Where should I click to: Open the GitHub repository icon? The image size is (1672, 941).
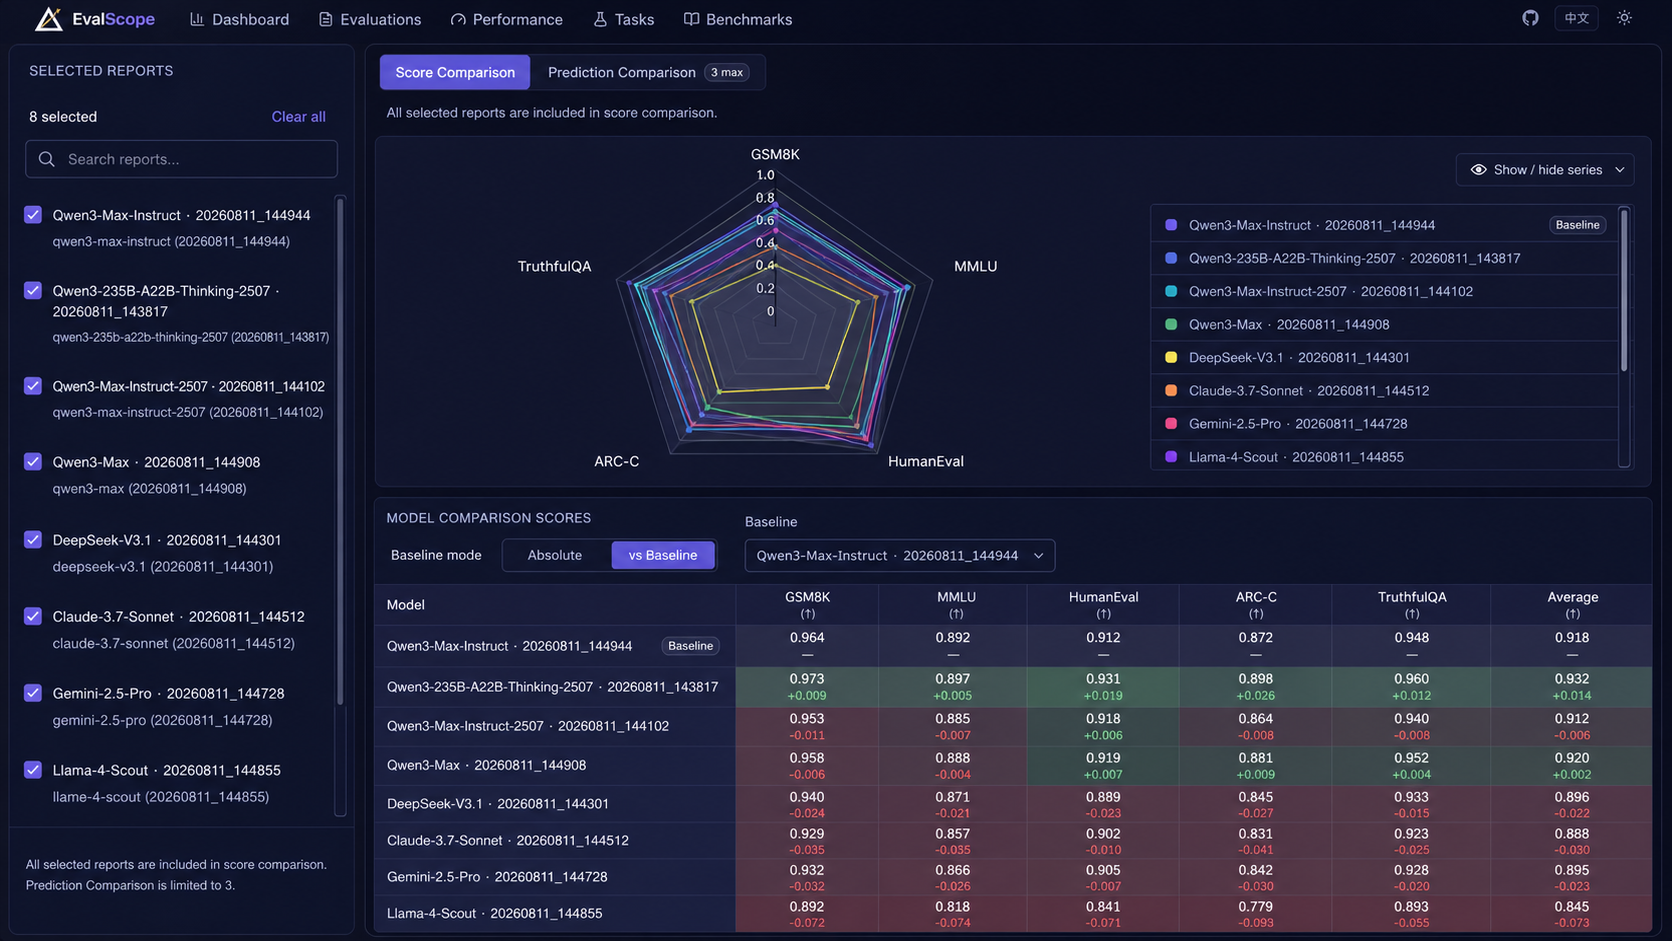[1530, 18]
